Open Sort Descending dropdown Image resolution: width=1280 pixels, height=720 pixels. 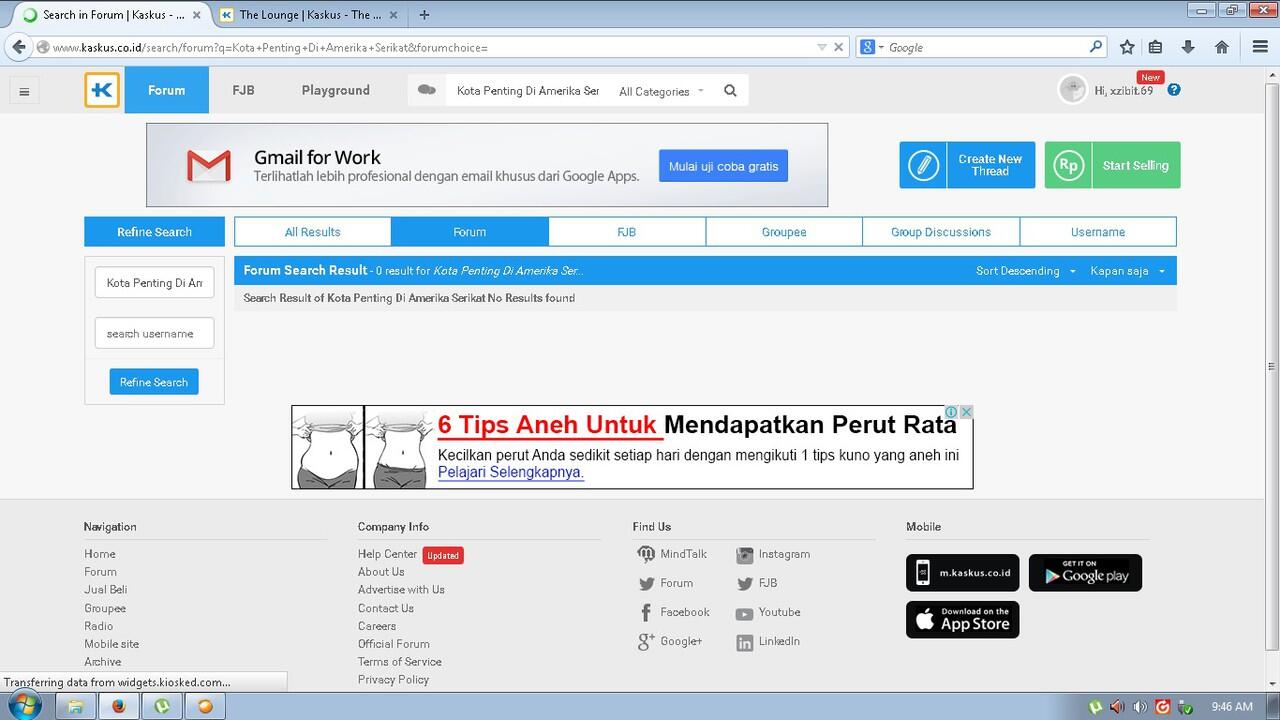point(1026,271)
